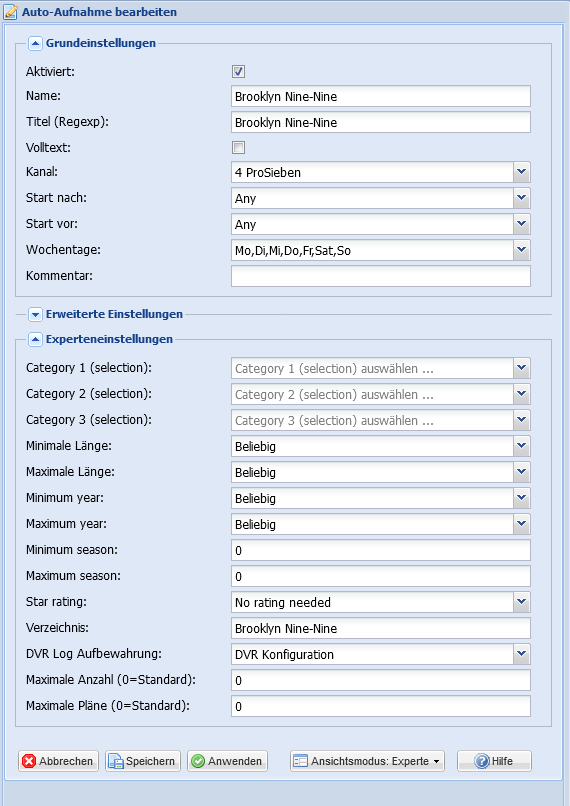Click the Speichern save disk icon
This screenshot has width=570, height=806.
[116, 761]
